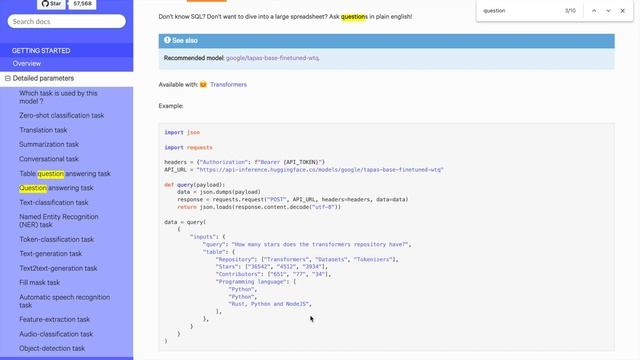Click the "query" question string line
The width and height of the screenshot is (640, 360).
point(307,244)
